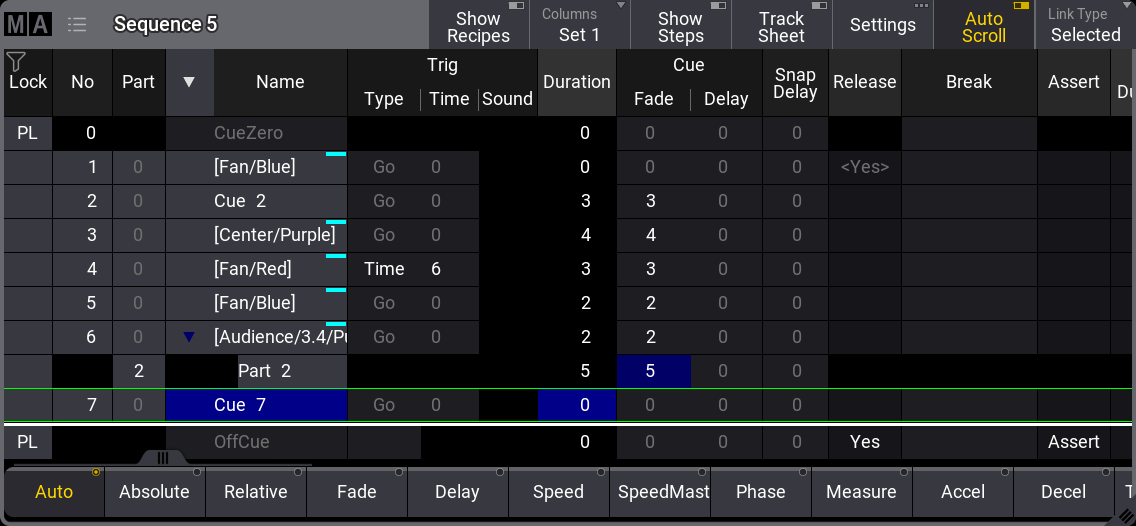Image resolution: width=1136 pixels, height=526 pixels.
Task: Open the Columns Set 1 dropdown
Action: tap(579, 26)
